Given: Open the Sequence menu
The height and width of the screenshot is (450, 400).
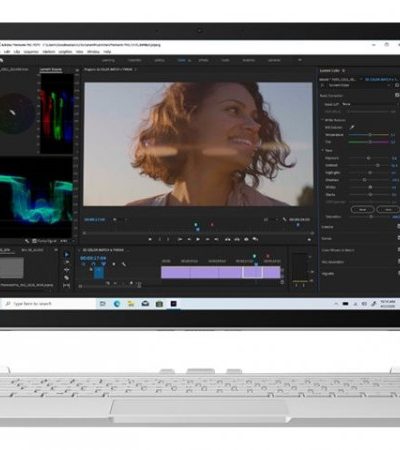Looking at the screenshot, I should point(31,52).
